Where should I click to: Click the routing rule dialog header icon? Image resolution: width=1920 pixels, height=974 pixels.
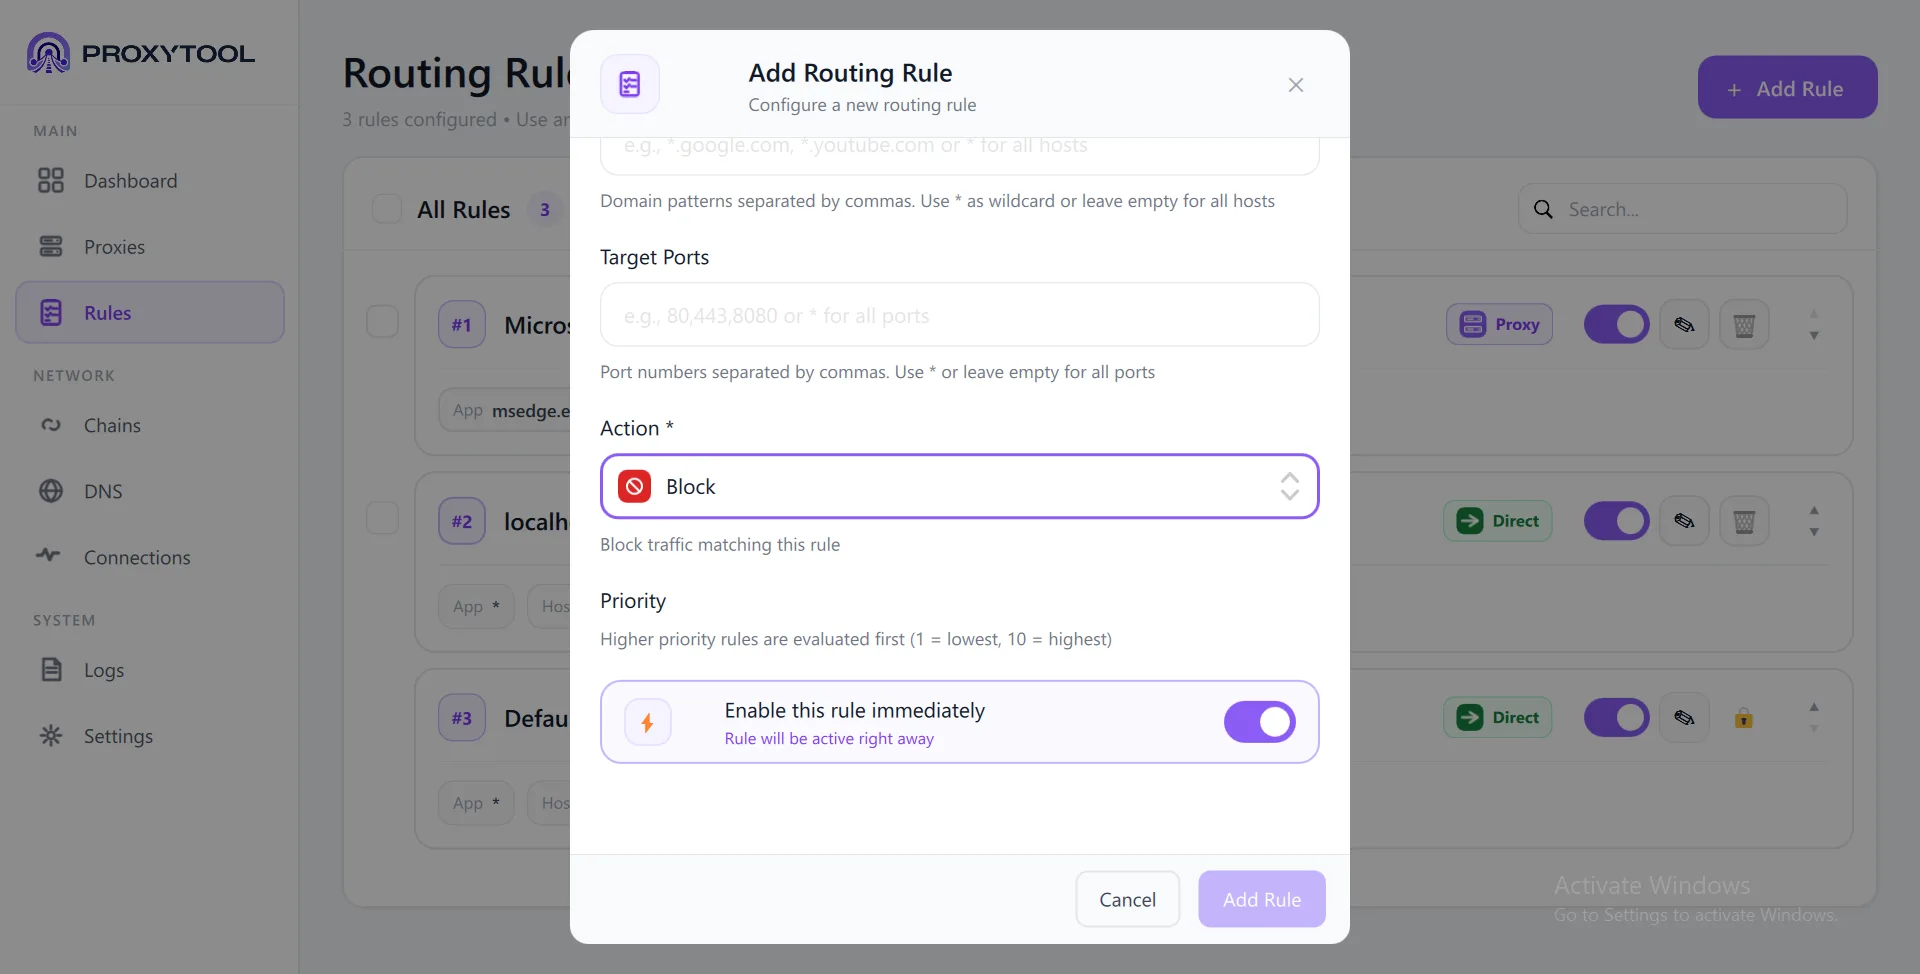[x=630, y=85]
